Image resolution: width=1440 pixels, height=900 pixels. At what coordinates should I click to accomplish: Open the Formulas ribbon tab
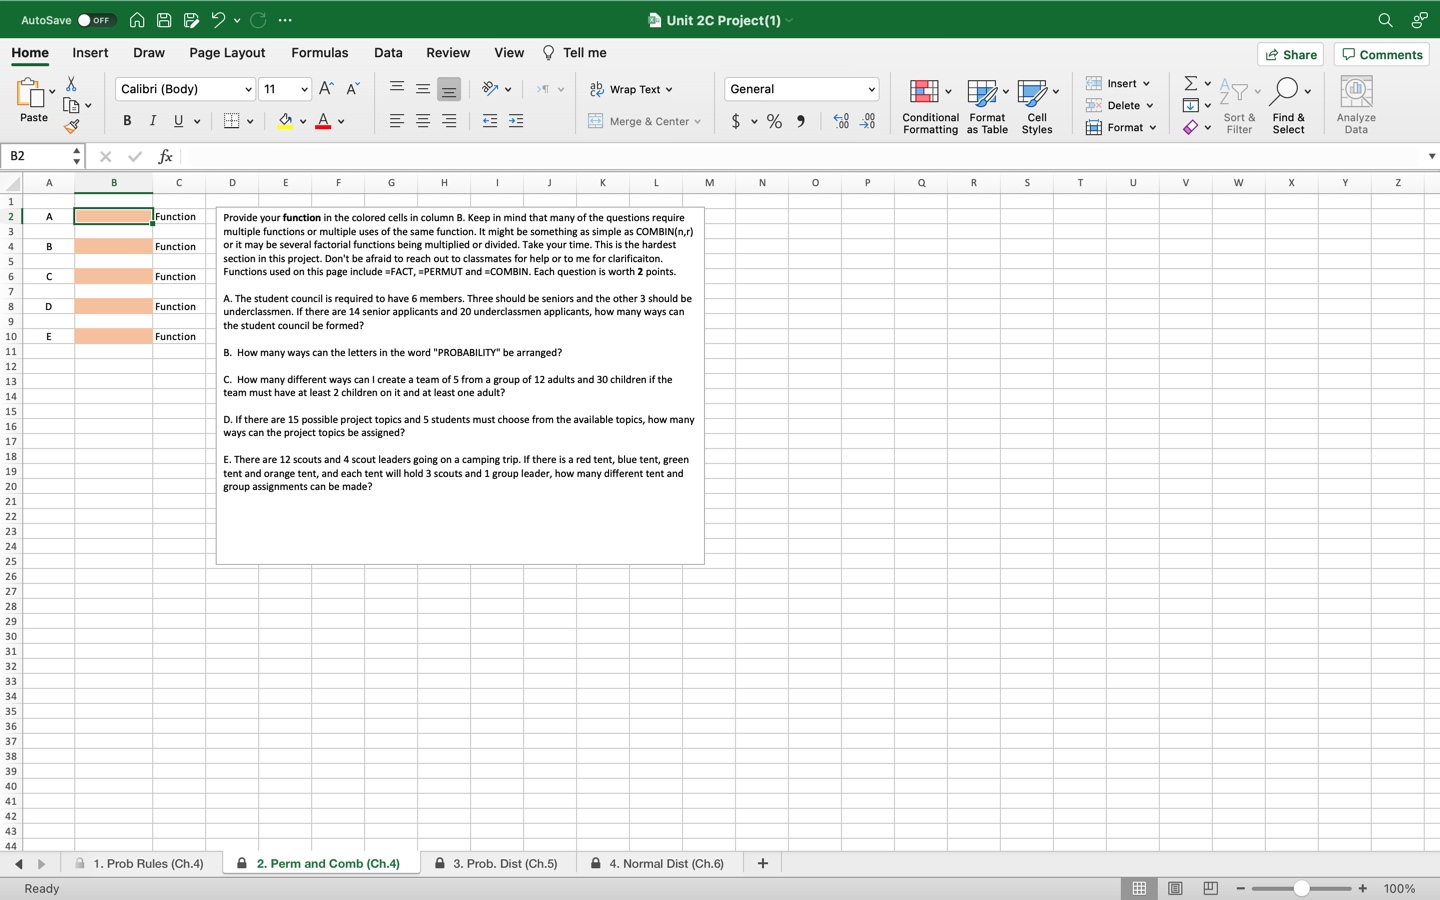click(x=320, y=53)
